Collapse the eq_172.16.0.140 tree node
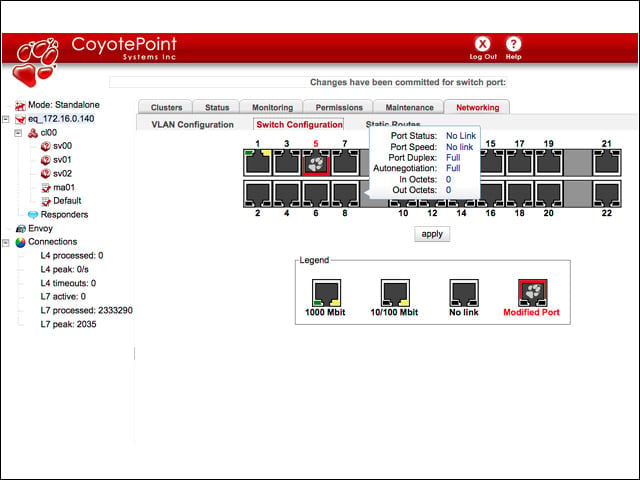 (6, 119)
